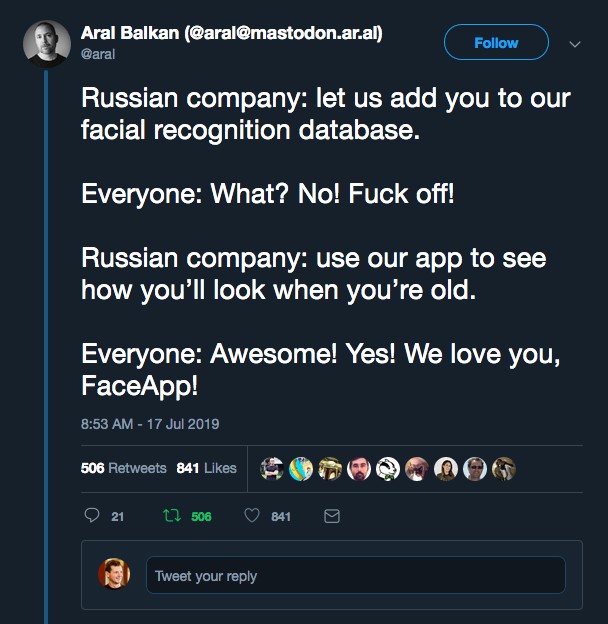The image size is (608, 624).
Task: Click the last liker avatar in row
Action: coord(504,469)
